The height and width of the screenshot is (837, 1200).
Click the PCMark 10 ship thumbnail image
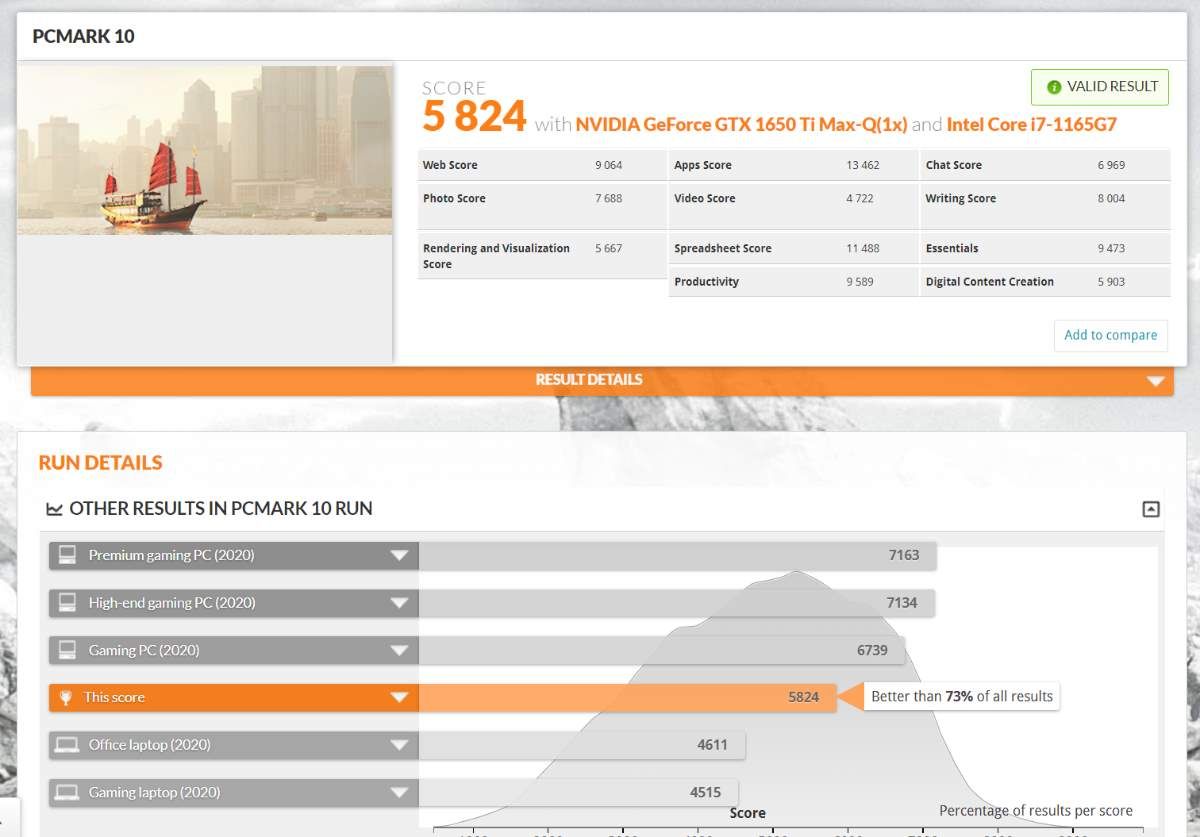(205, 150)
